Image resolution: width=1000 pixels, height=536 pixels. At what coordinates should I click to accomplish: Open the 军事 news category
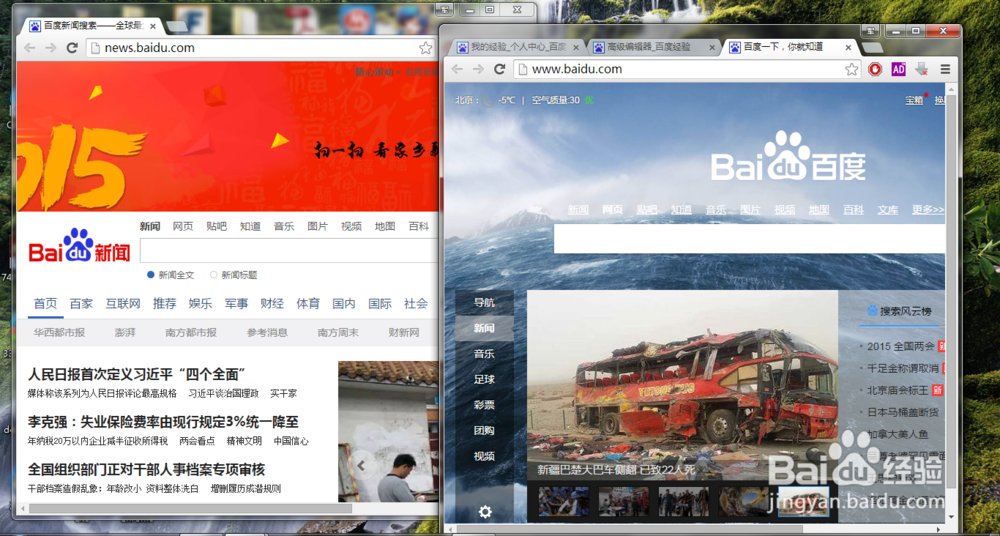236,304
